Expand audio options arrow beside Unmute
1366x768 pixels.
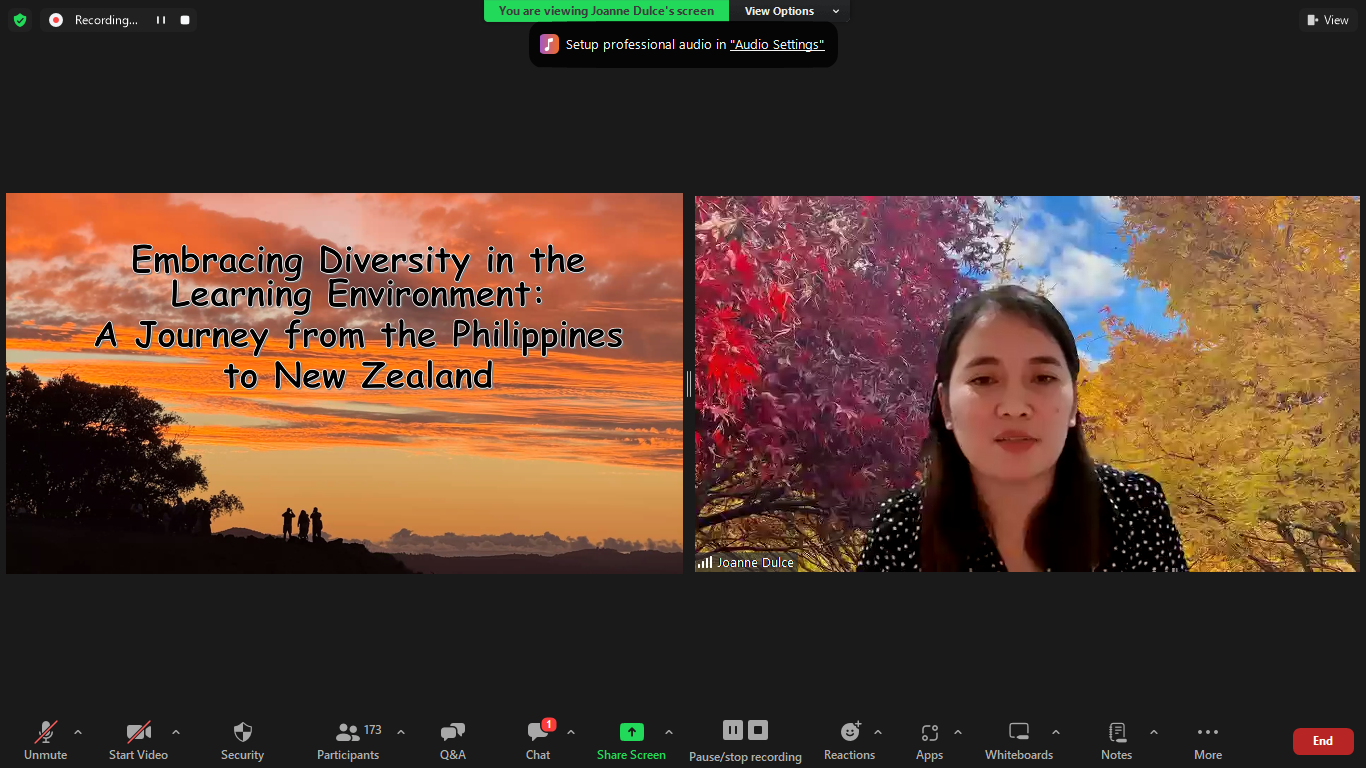click(78, 732)
